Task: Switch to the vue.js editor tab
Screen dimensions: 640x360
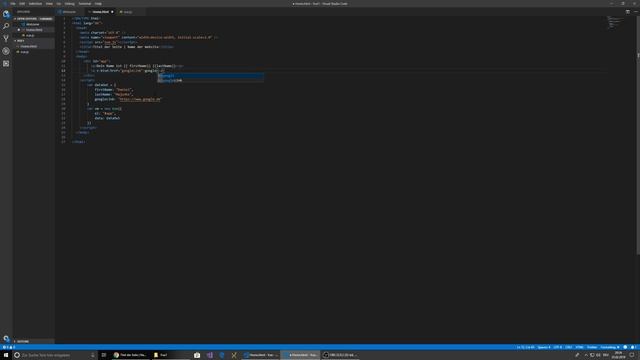Action: click(x=128, y=12)
